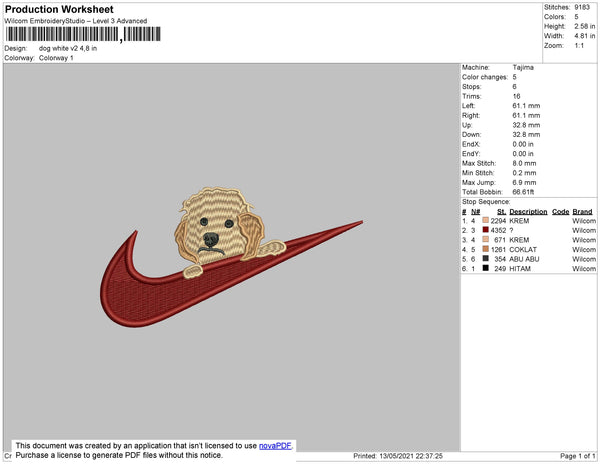Viewport: 600px width, 464px height.
Task: Select the COKLAT color swatch
Action: pyautogui.click(x=486, y=249)
